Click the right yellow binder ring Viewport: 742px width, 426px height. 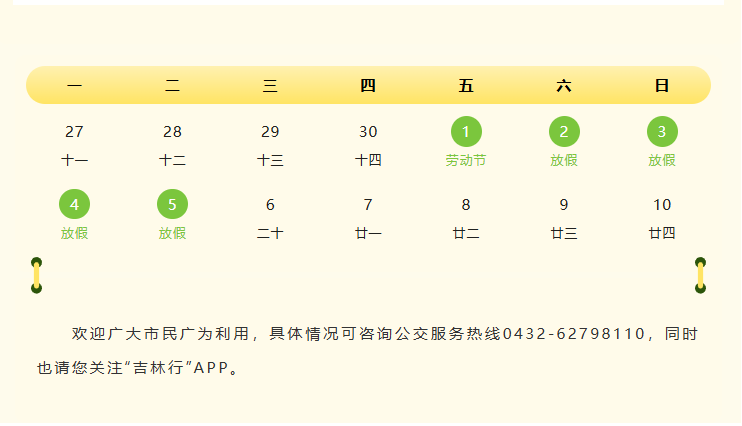[700, 275]
